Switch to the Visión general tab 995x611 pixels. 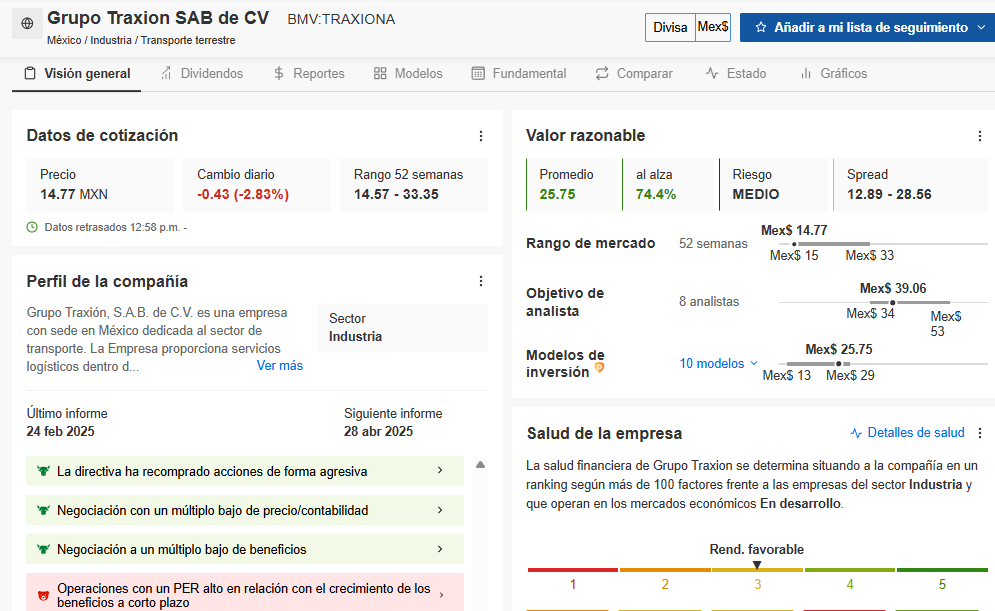click(x=77, y=74)
